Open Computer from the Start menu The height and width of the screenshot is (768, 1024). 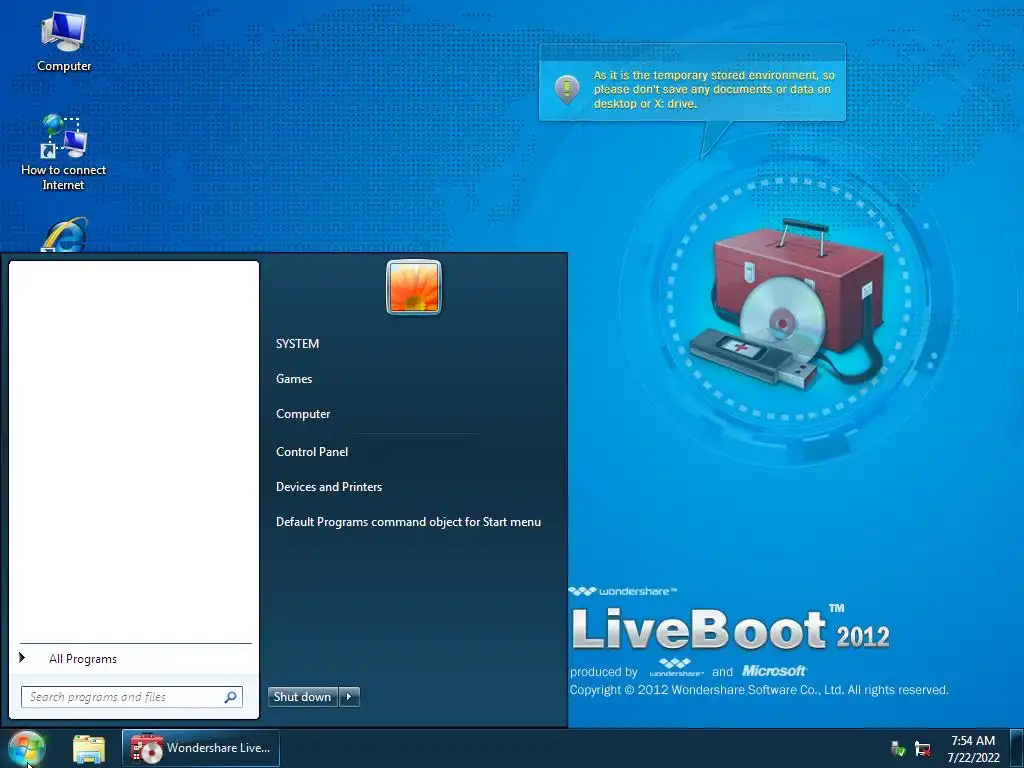[x=303, y=414]
